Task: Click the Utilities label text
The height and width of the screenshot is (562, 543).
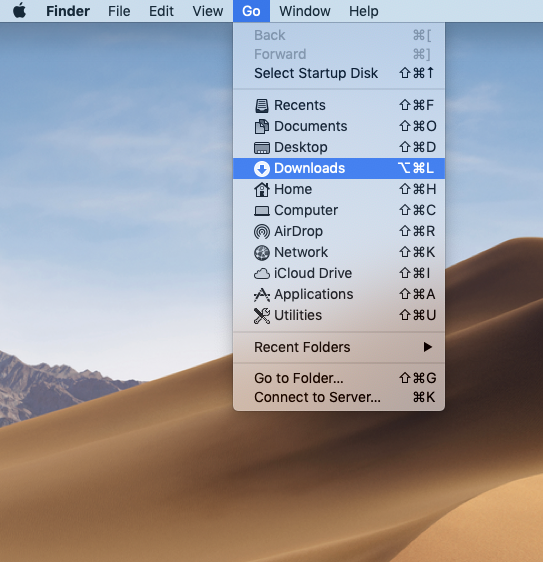Action: pos(298,315)
